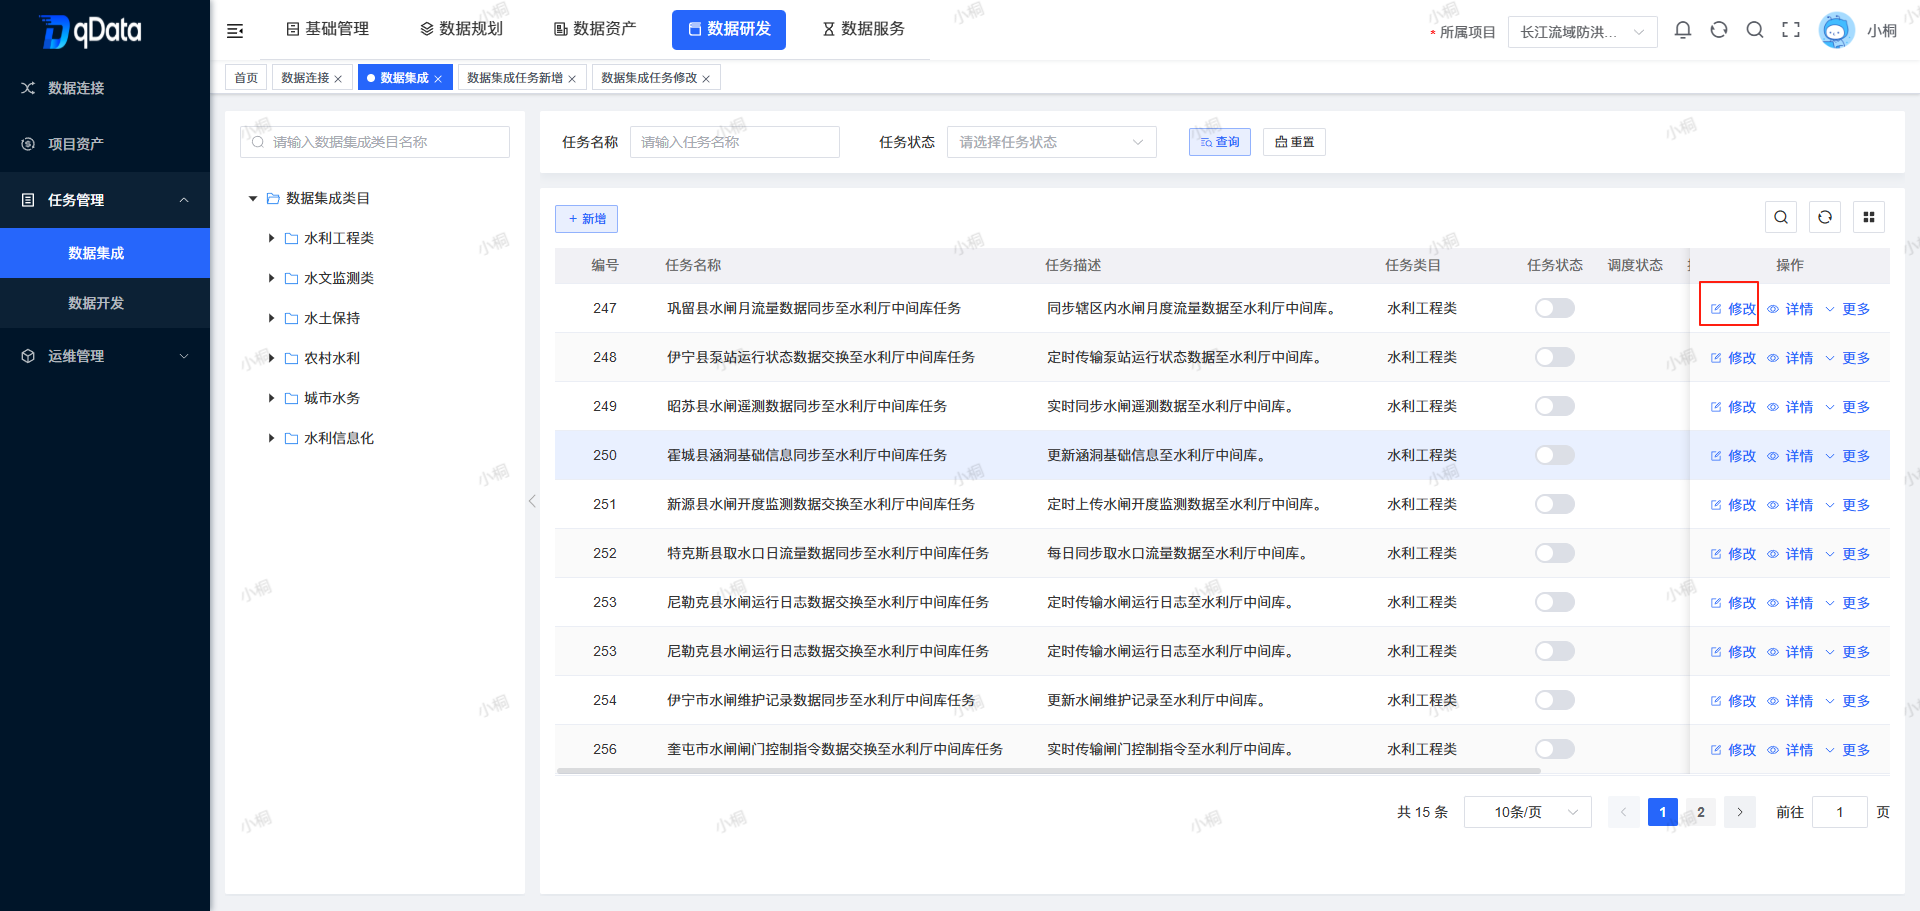Expand 水土保持 tree node
The width and height of the screenshot is (1920, 911).
coord(271,318)
